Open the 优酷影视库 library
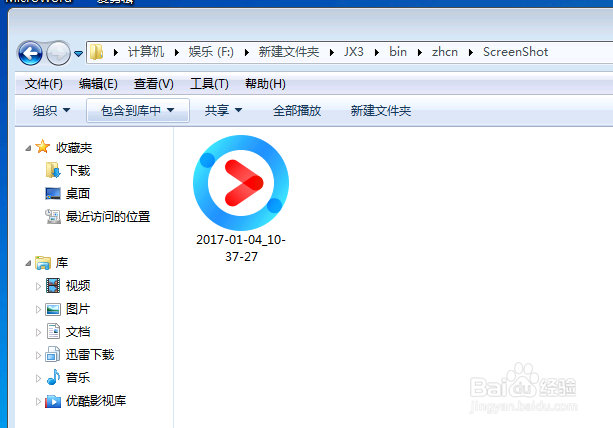Image resolution: width=613 pixels, height=428 pixels. point(96,401)
